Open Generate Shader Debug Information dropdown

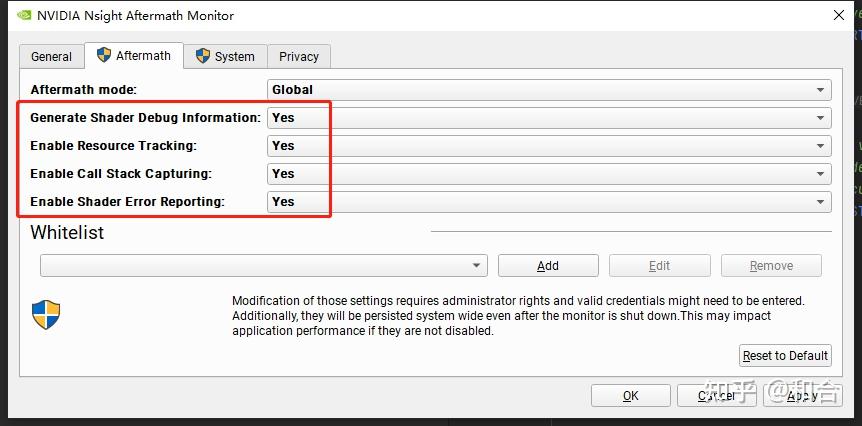tap(549, 118)
